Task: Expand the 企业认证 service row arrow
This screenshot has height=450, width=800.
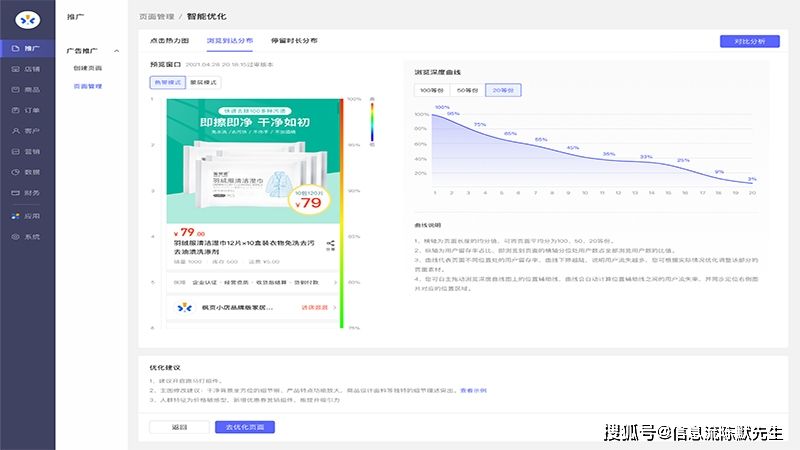Action: point(335,283)
